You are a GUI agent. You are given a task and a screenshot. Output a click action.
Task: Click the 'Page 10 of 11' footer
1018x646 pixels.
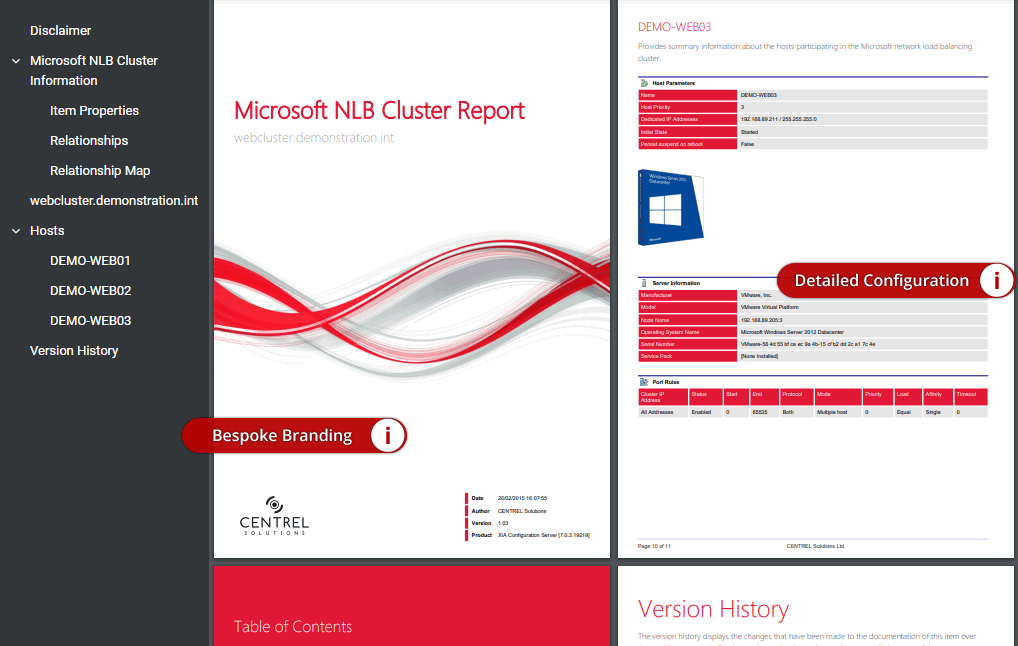coord(654,546)
